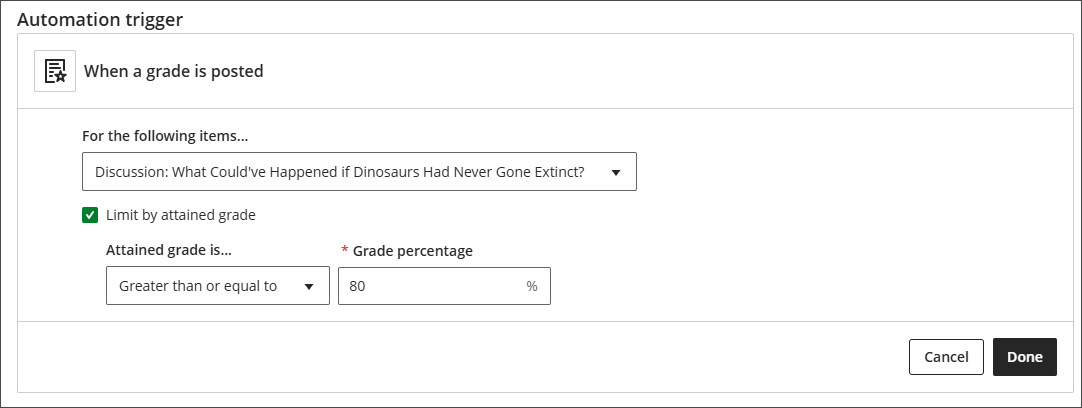Confirm the trigger with the Done button
The width and height of the screenshot is (1082, 408).
point(1024,357)
